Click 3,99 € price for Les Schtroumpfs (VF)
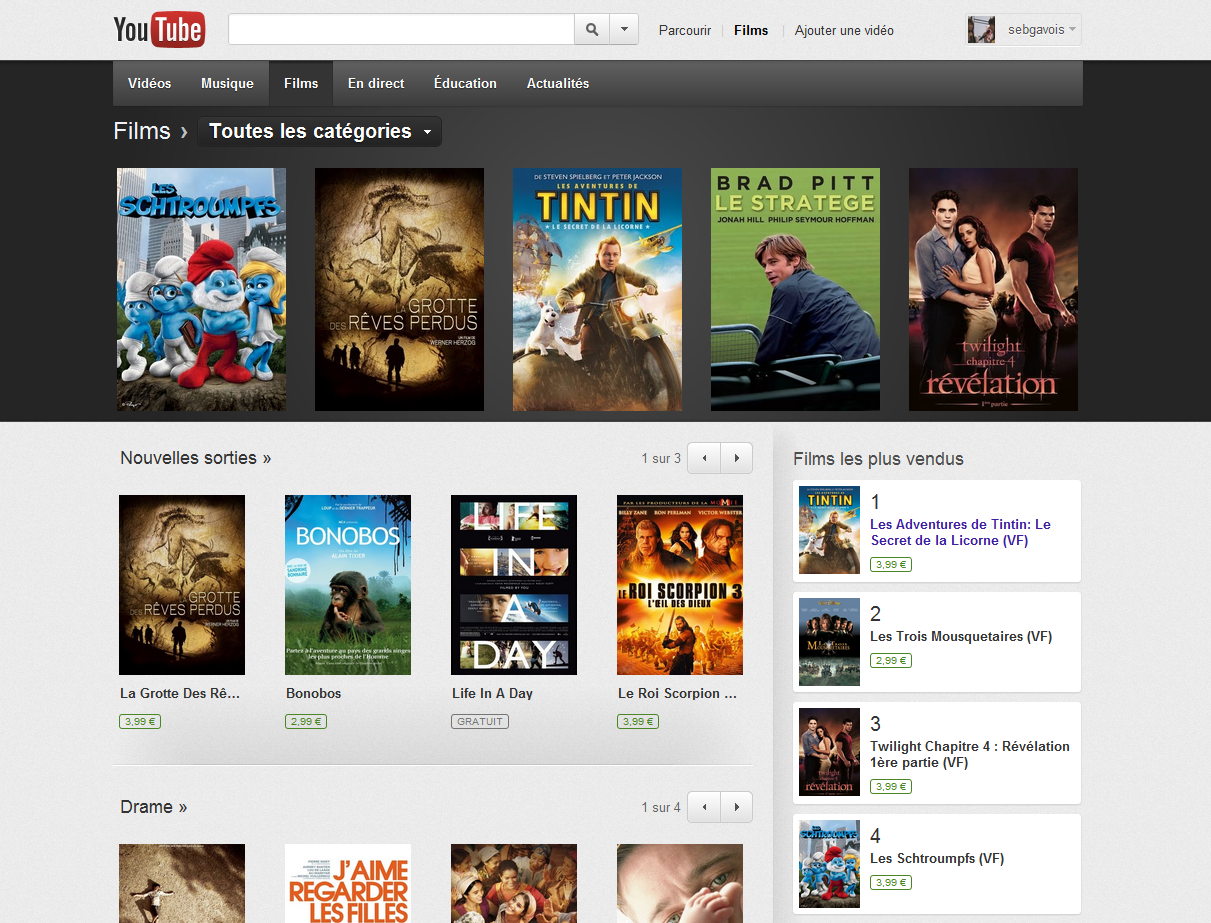The image size is (1211, 923). (890, 882)
